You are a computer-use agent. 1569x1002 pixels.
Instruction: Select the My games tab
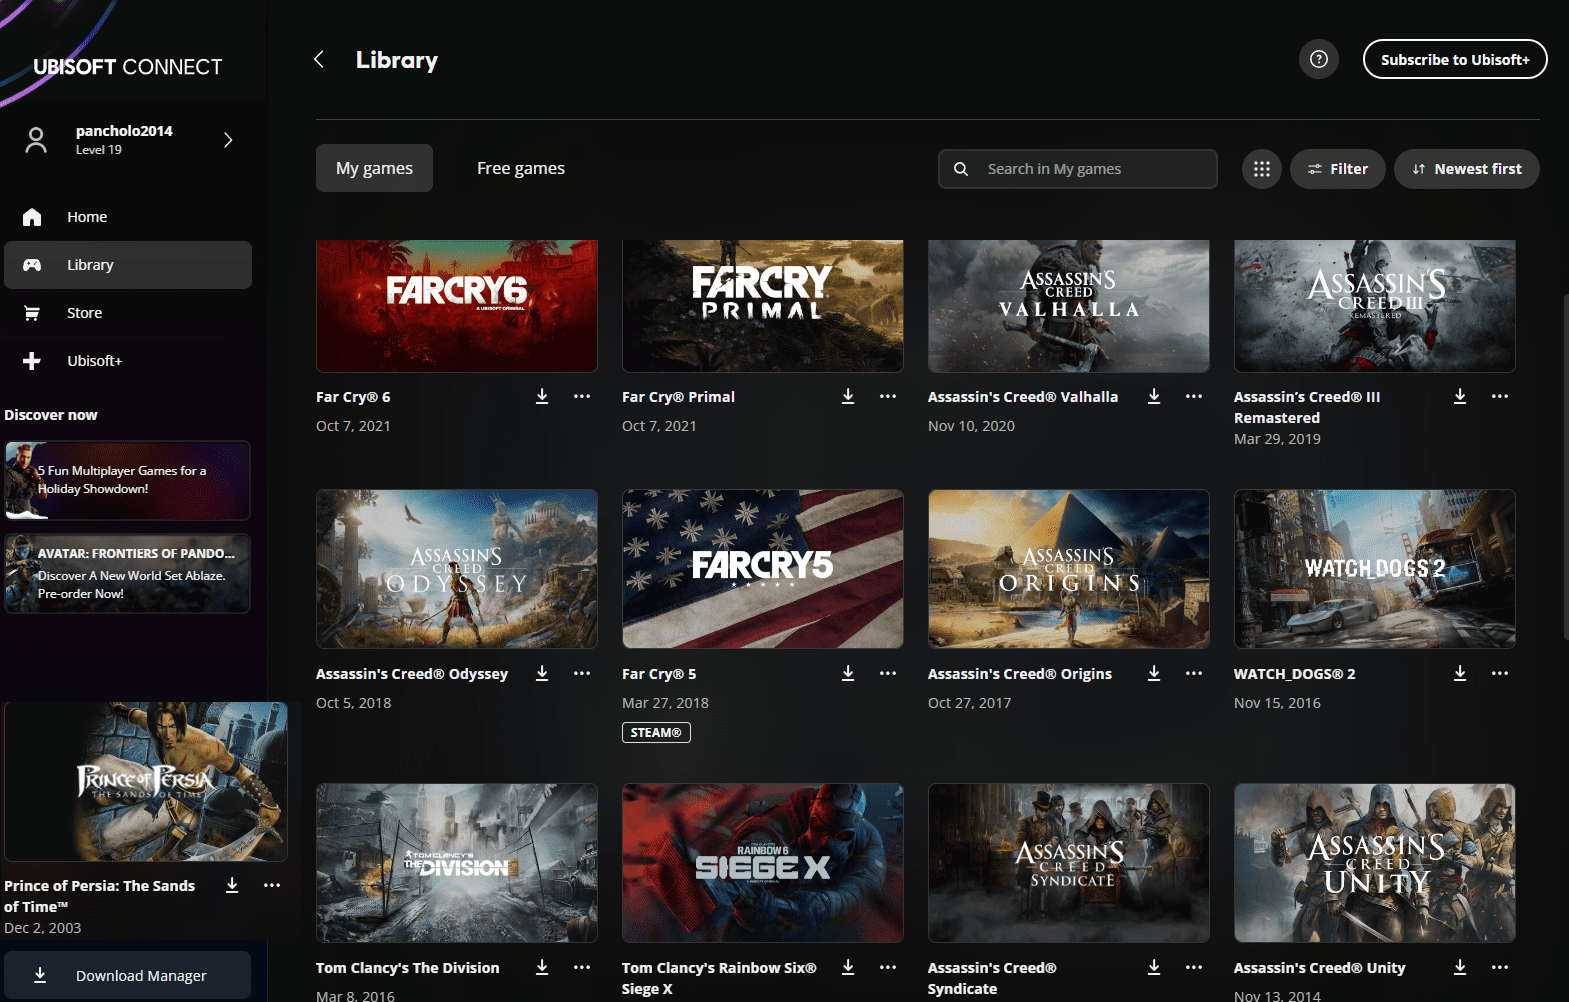(374, 168)
